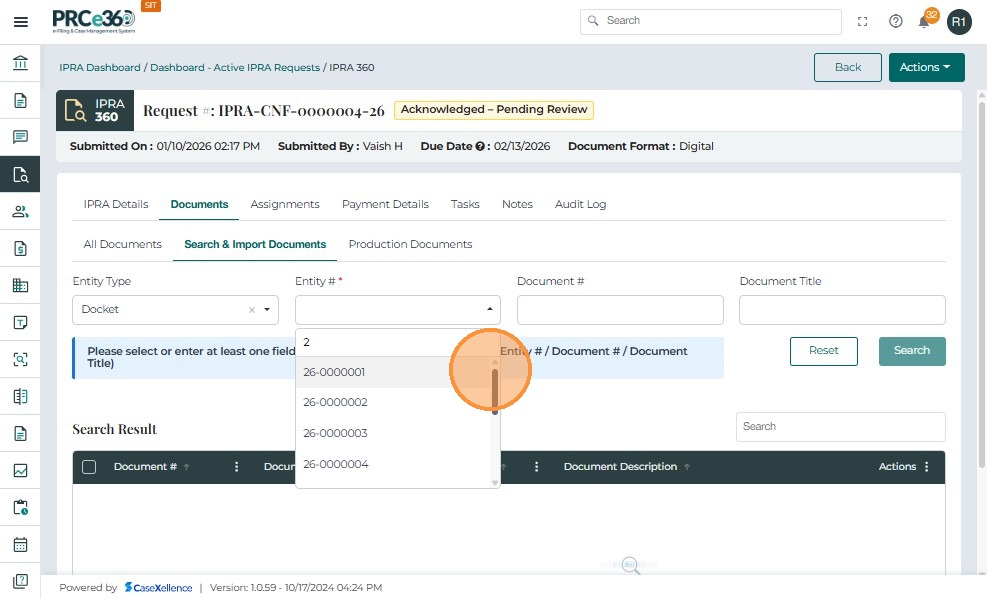Viewport: 987px width, 599px height.
Task: Focus the global Search field in header
Action: tap(710, 21)
